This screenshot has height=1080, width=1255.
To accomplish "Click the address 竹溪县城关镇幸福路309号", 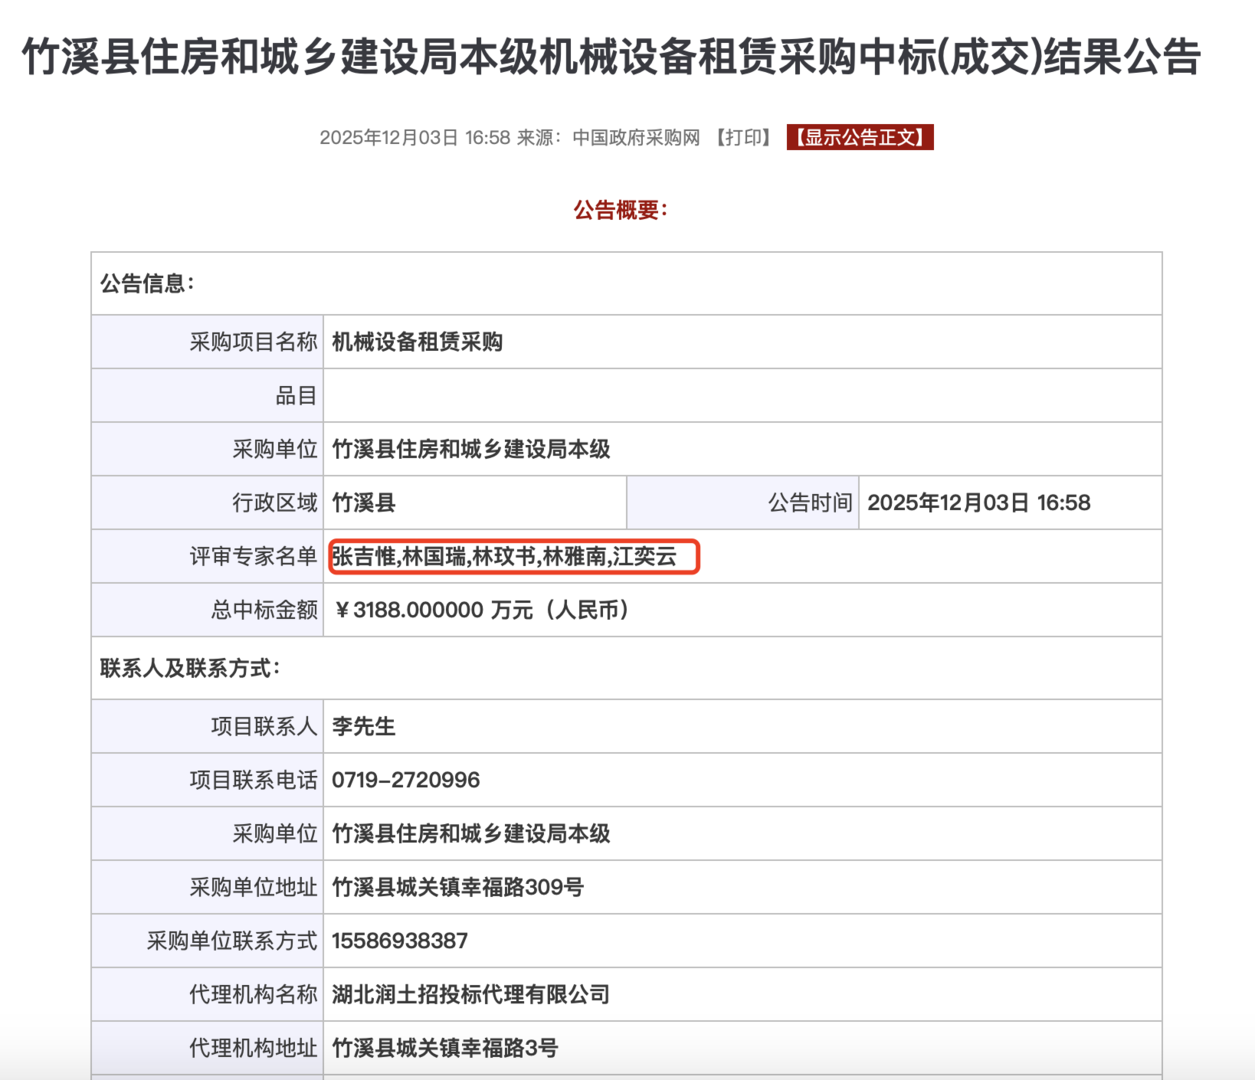I will point(457,887).
